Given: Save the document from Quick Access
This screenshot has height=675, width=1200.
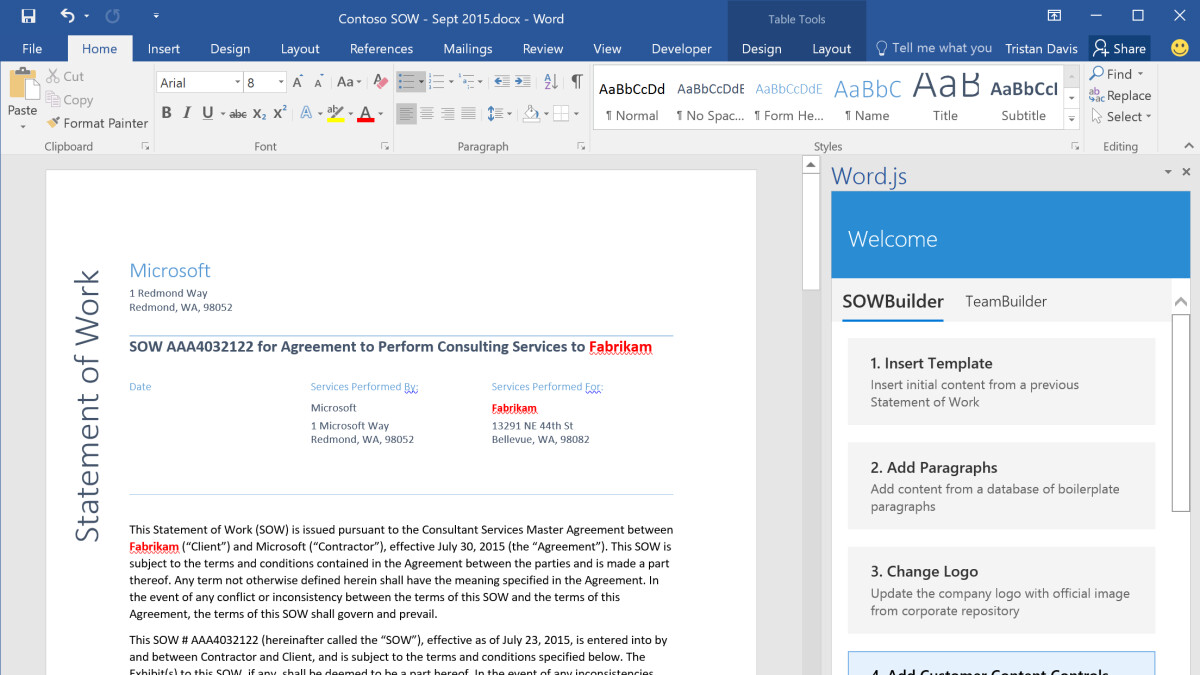Looking at the screenshot, I should [28, 17].
